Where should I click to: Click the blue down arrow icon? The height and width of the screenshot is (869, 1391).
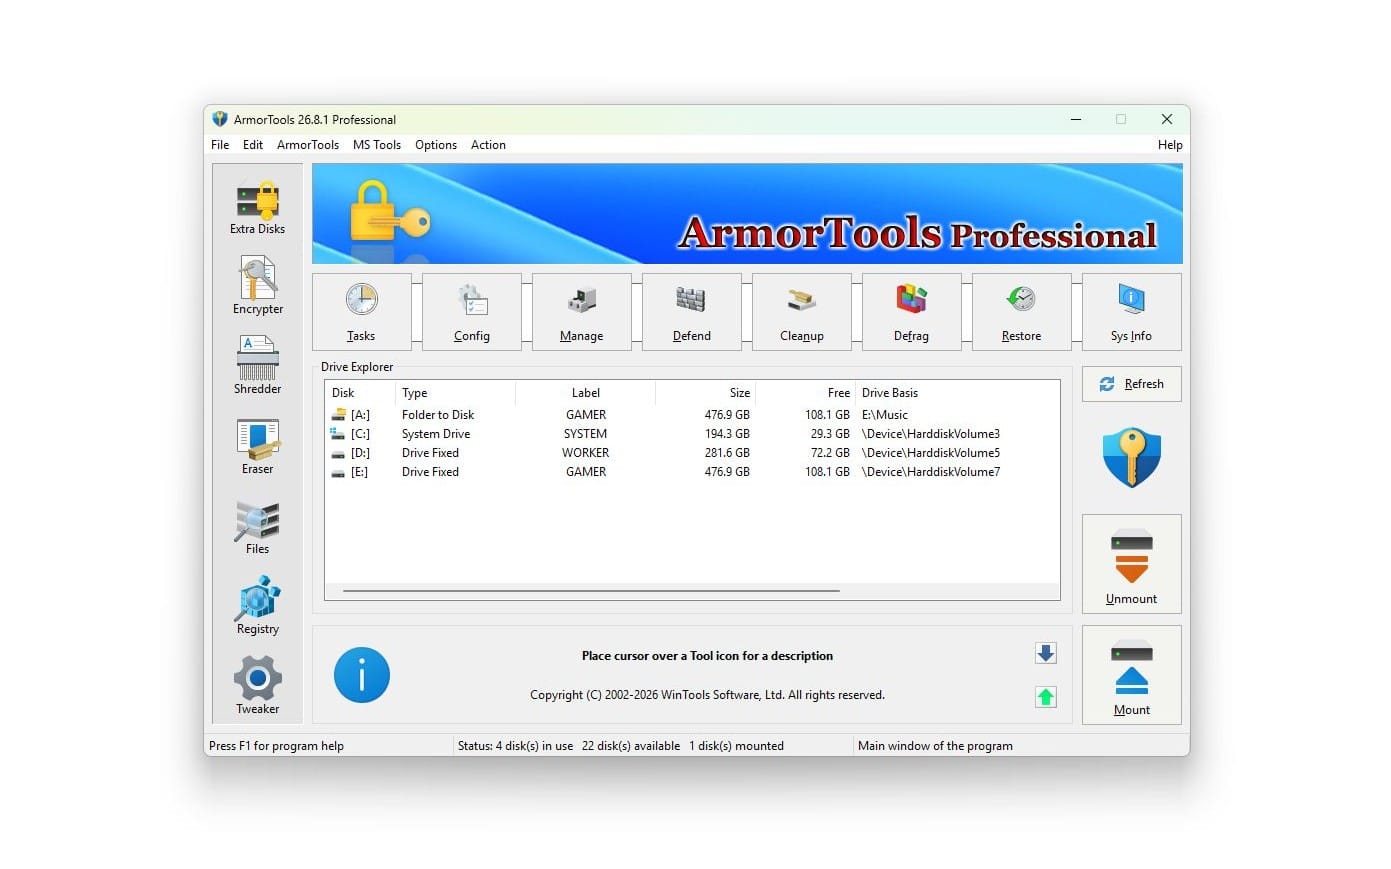pos(1046,653)
